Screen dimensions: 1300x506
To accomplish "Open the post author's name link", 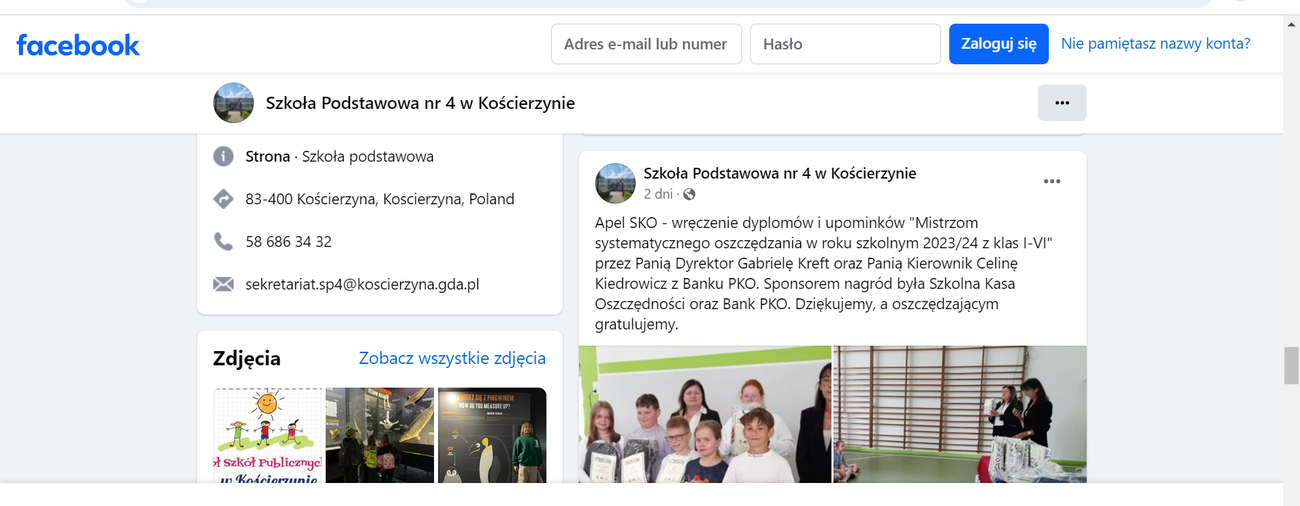I will [780, 173].
